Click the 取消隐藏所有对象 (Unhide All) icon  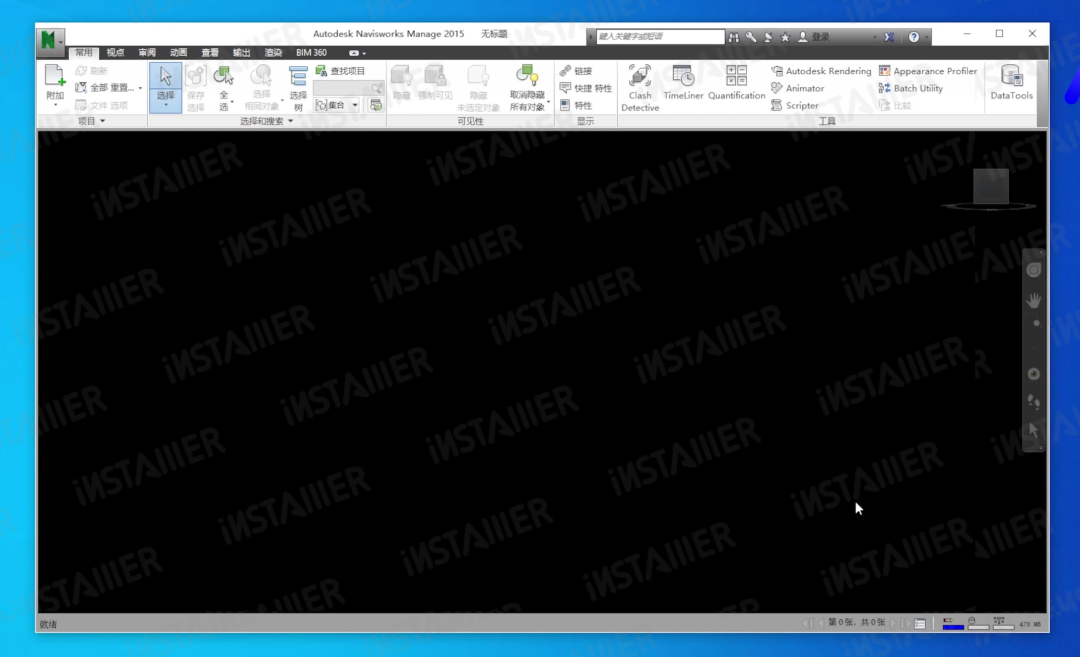pyautogui.click(x=527, y=76)
